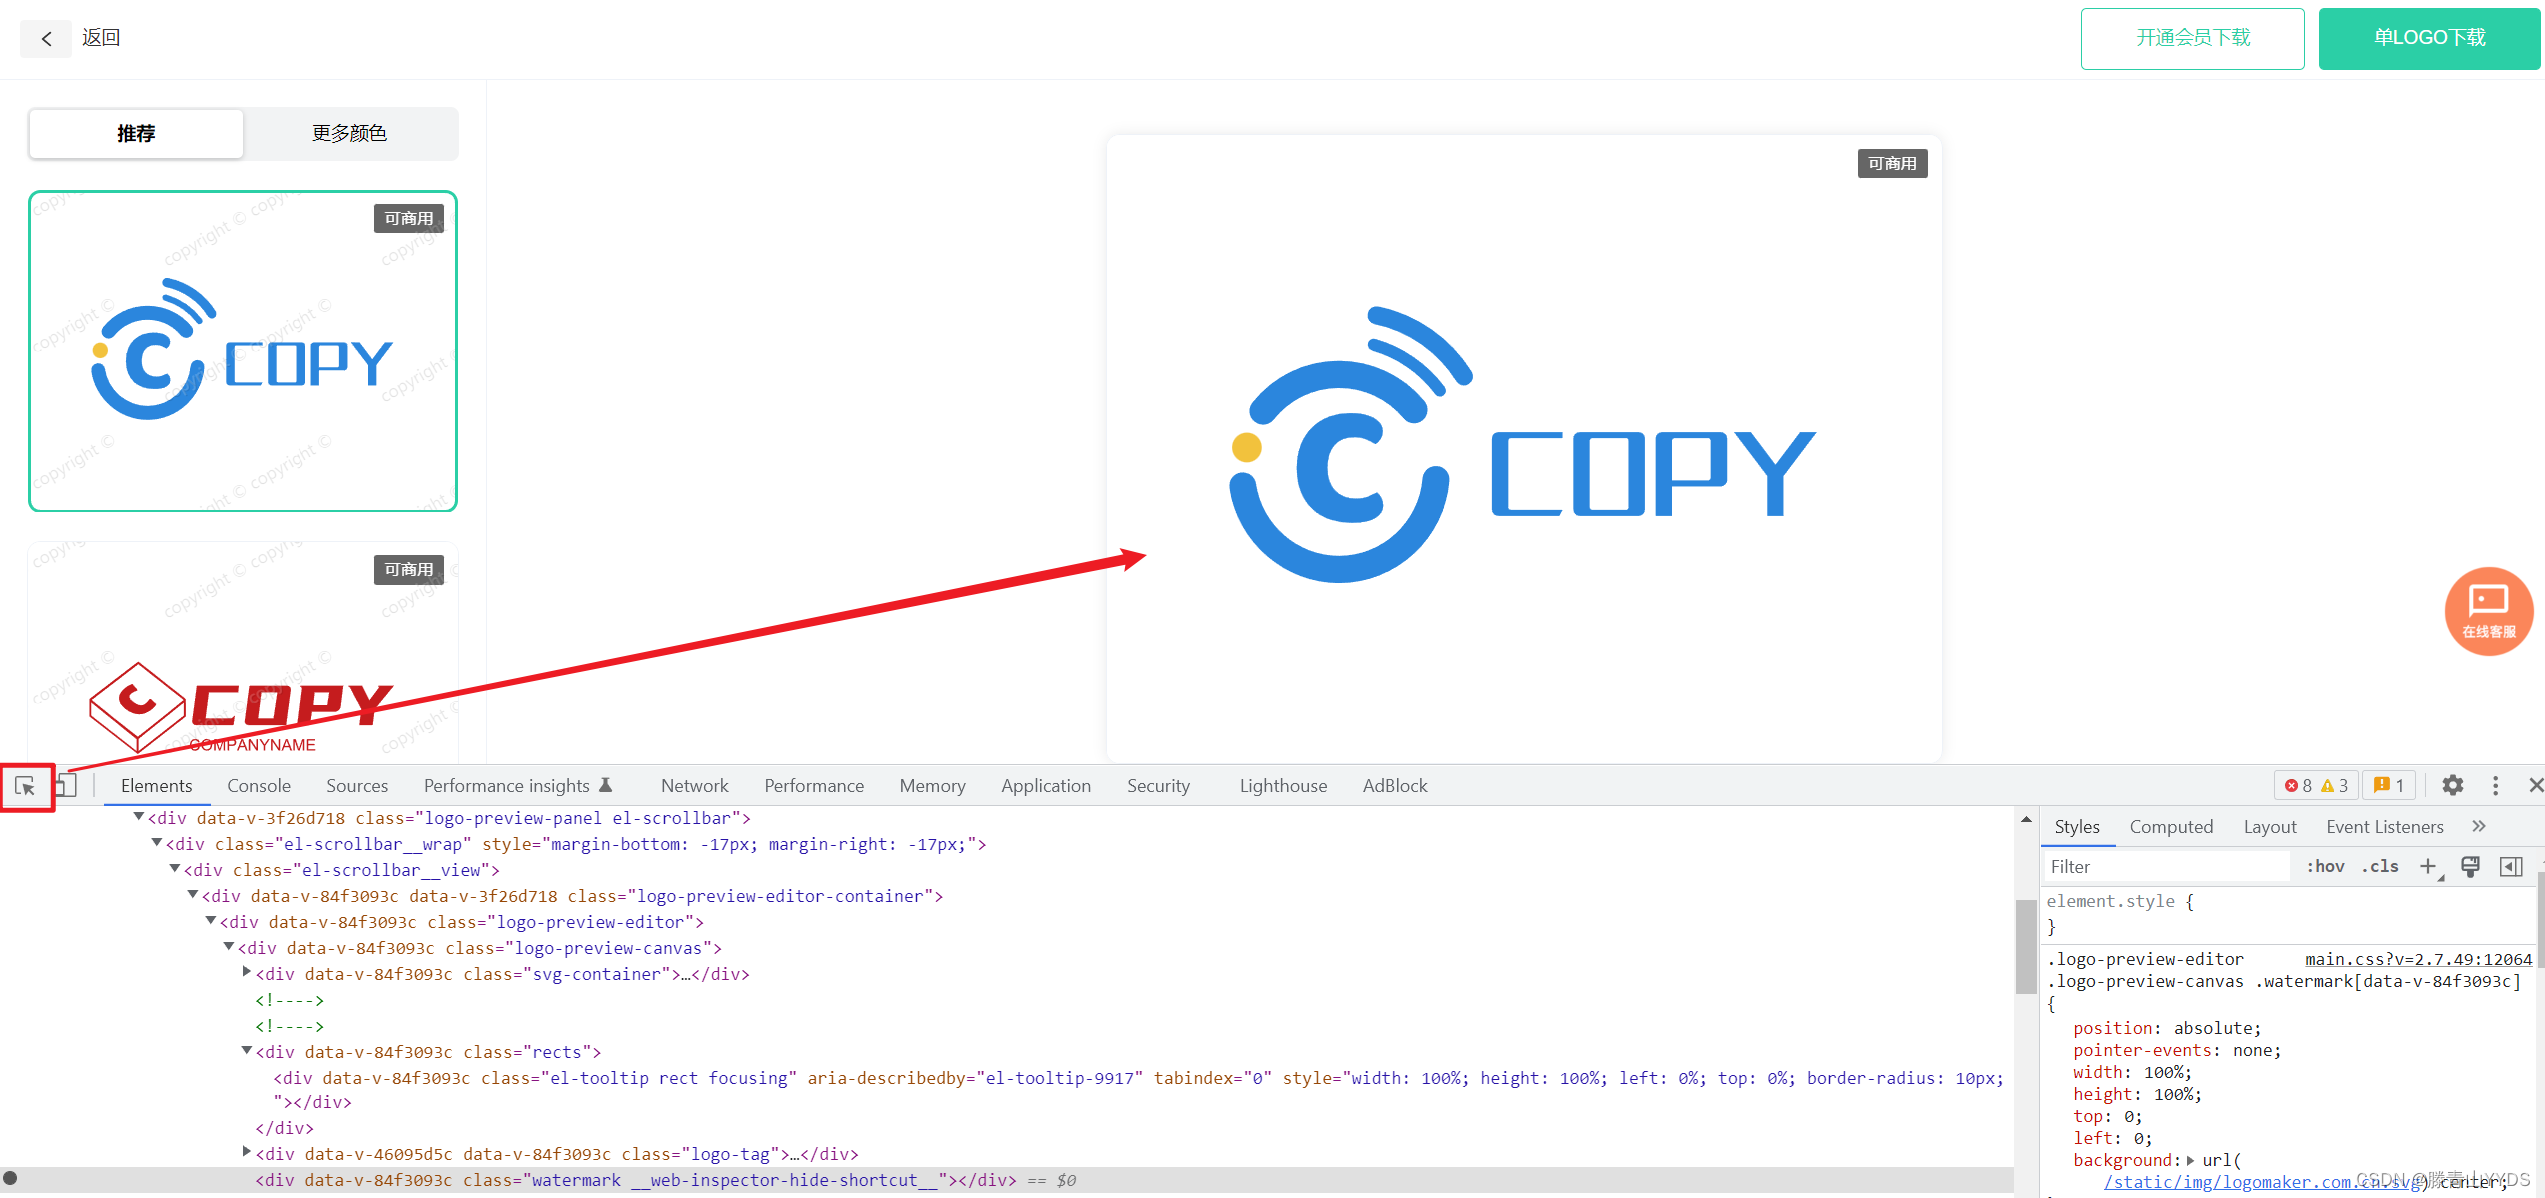Click the orange online customer service bubble
This screenshot has width=2545, height=1198.
click(x=2488, y=611)
